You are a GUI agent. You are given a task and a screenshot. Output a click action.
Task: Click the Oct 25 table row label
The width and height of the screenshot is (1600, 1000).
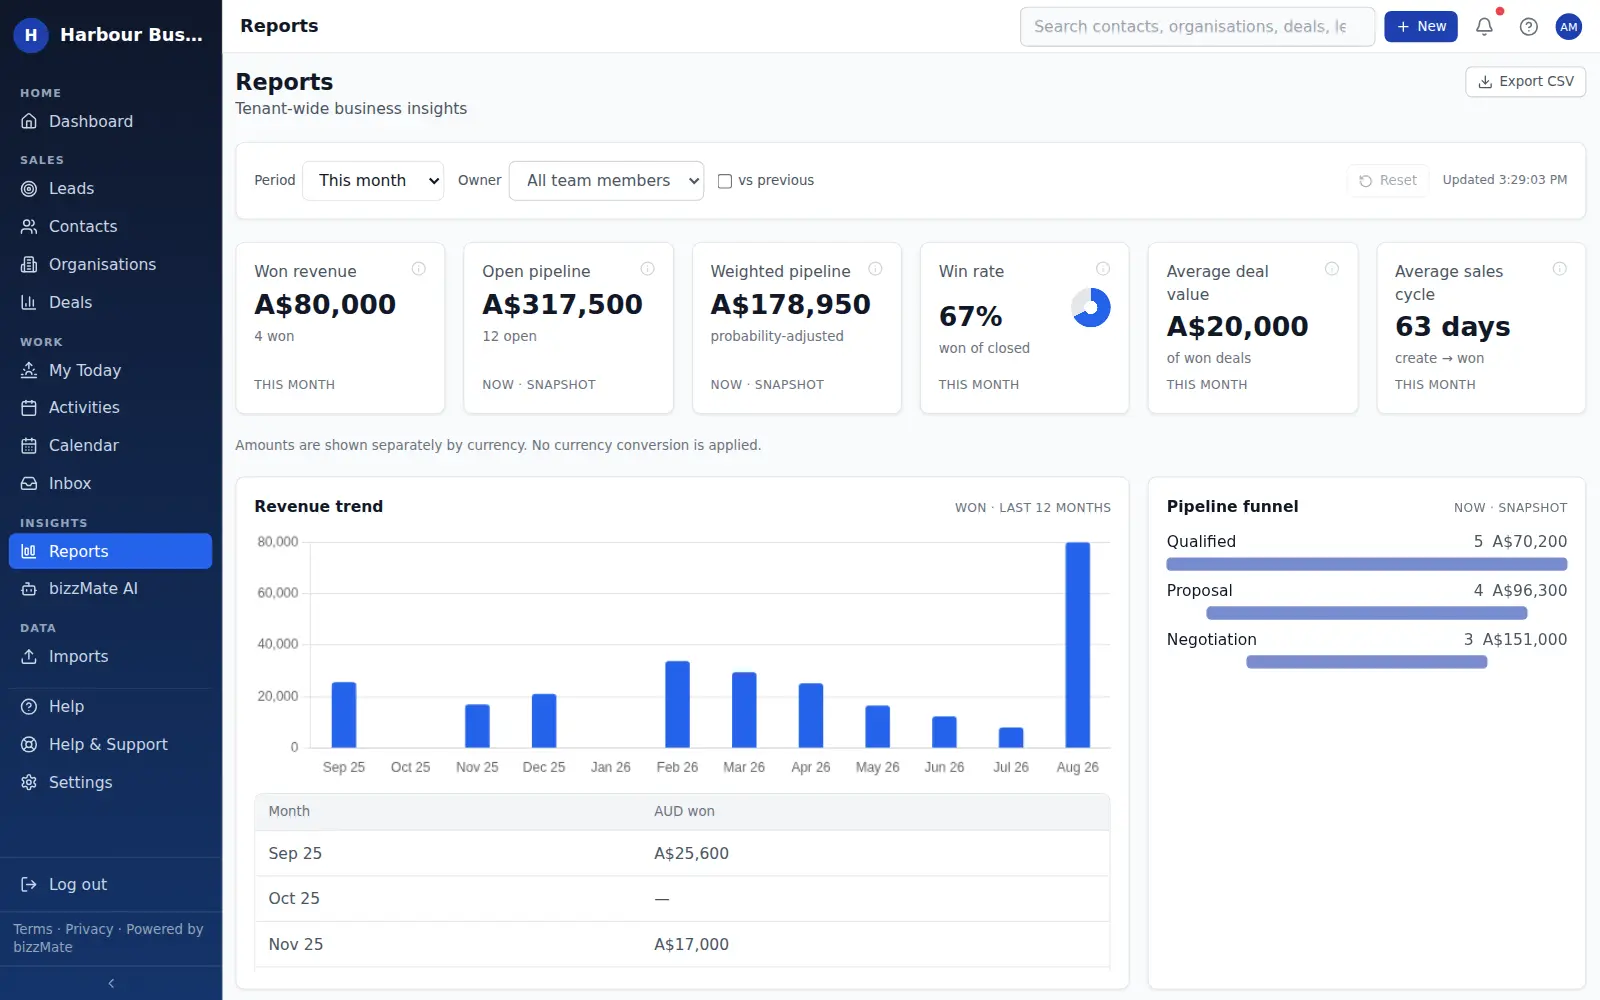coord(294,898)
